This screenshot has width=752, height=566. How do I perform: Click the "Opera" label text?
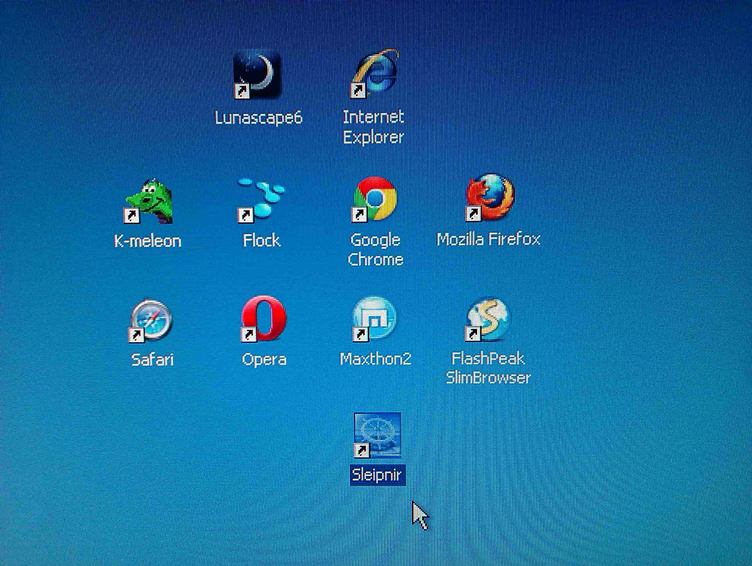264,359
